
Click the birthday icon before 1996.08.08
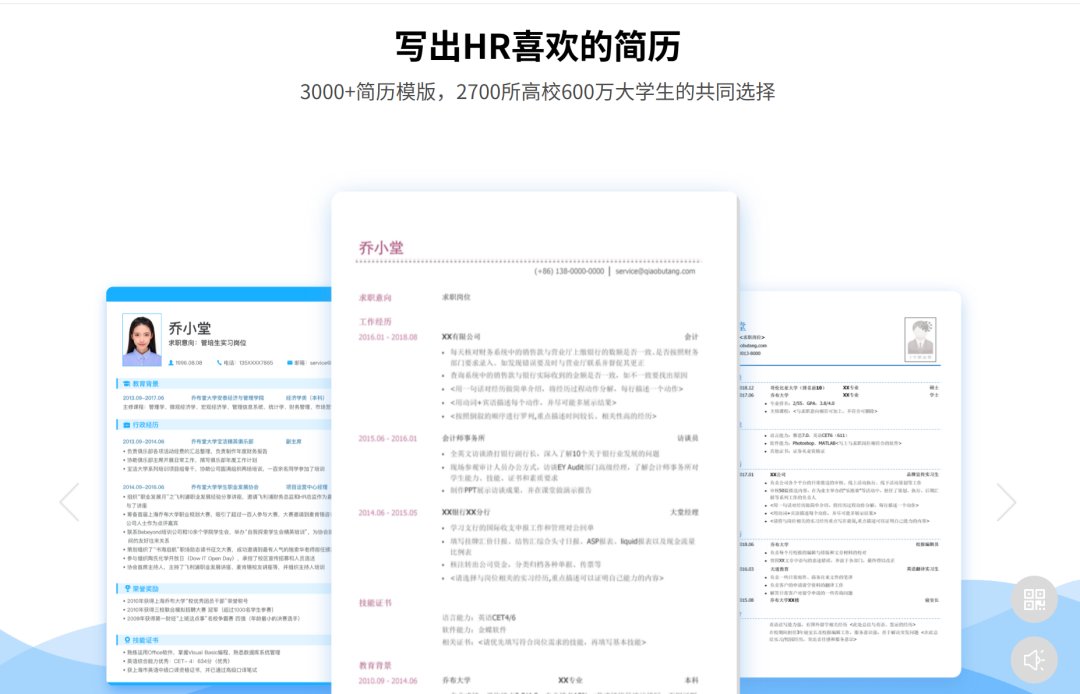170,362
